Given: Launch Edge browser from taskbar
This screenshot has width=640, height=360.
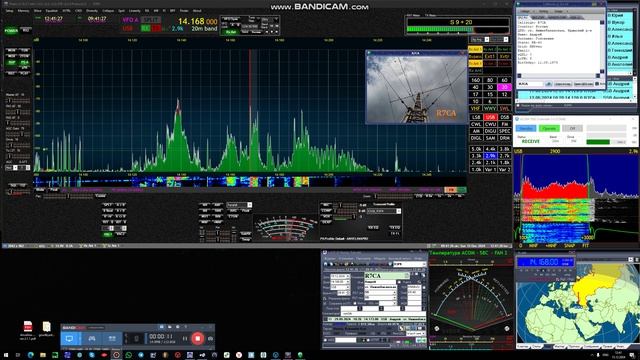Looking at the screenshot, I should click(x=31, y=355).
